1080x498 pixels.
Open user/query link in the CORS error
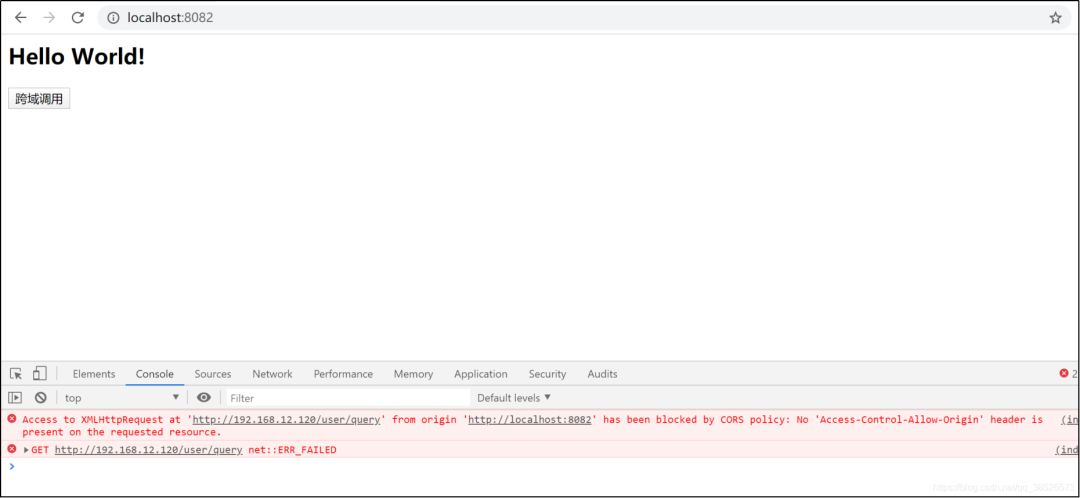coord(286,419)
